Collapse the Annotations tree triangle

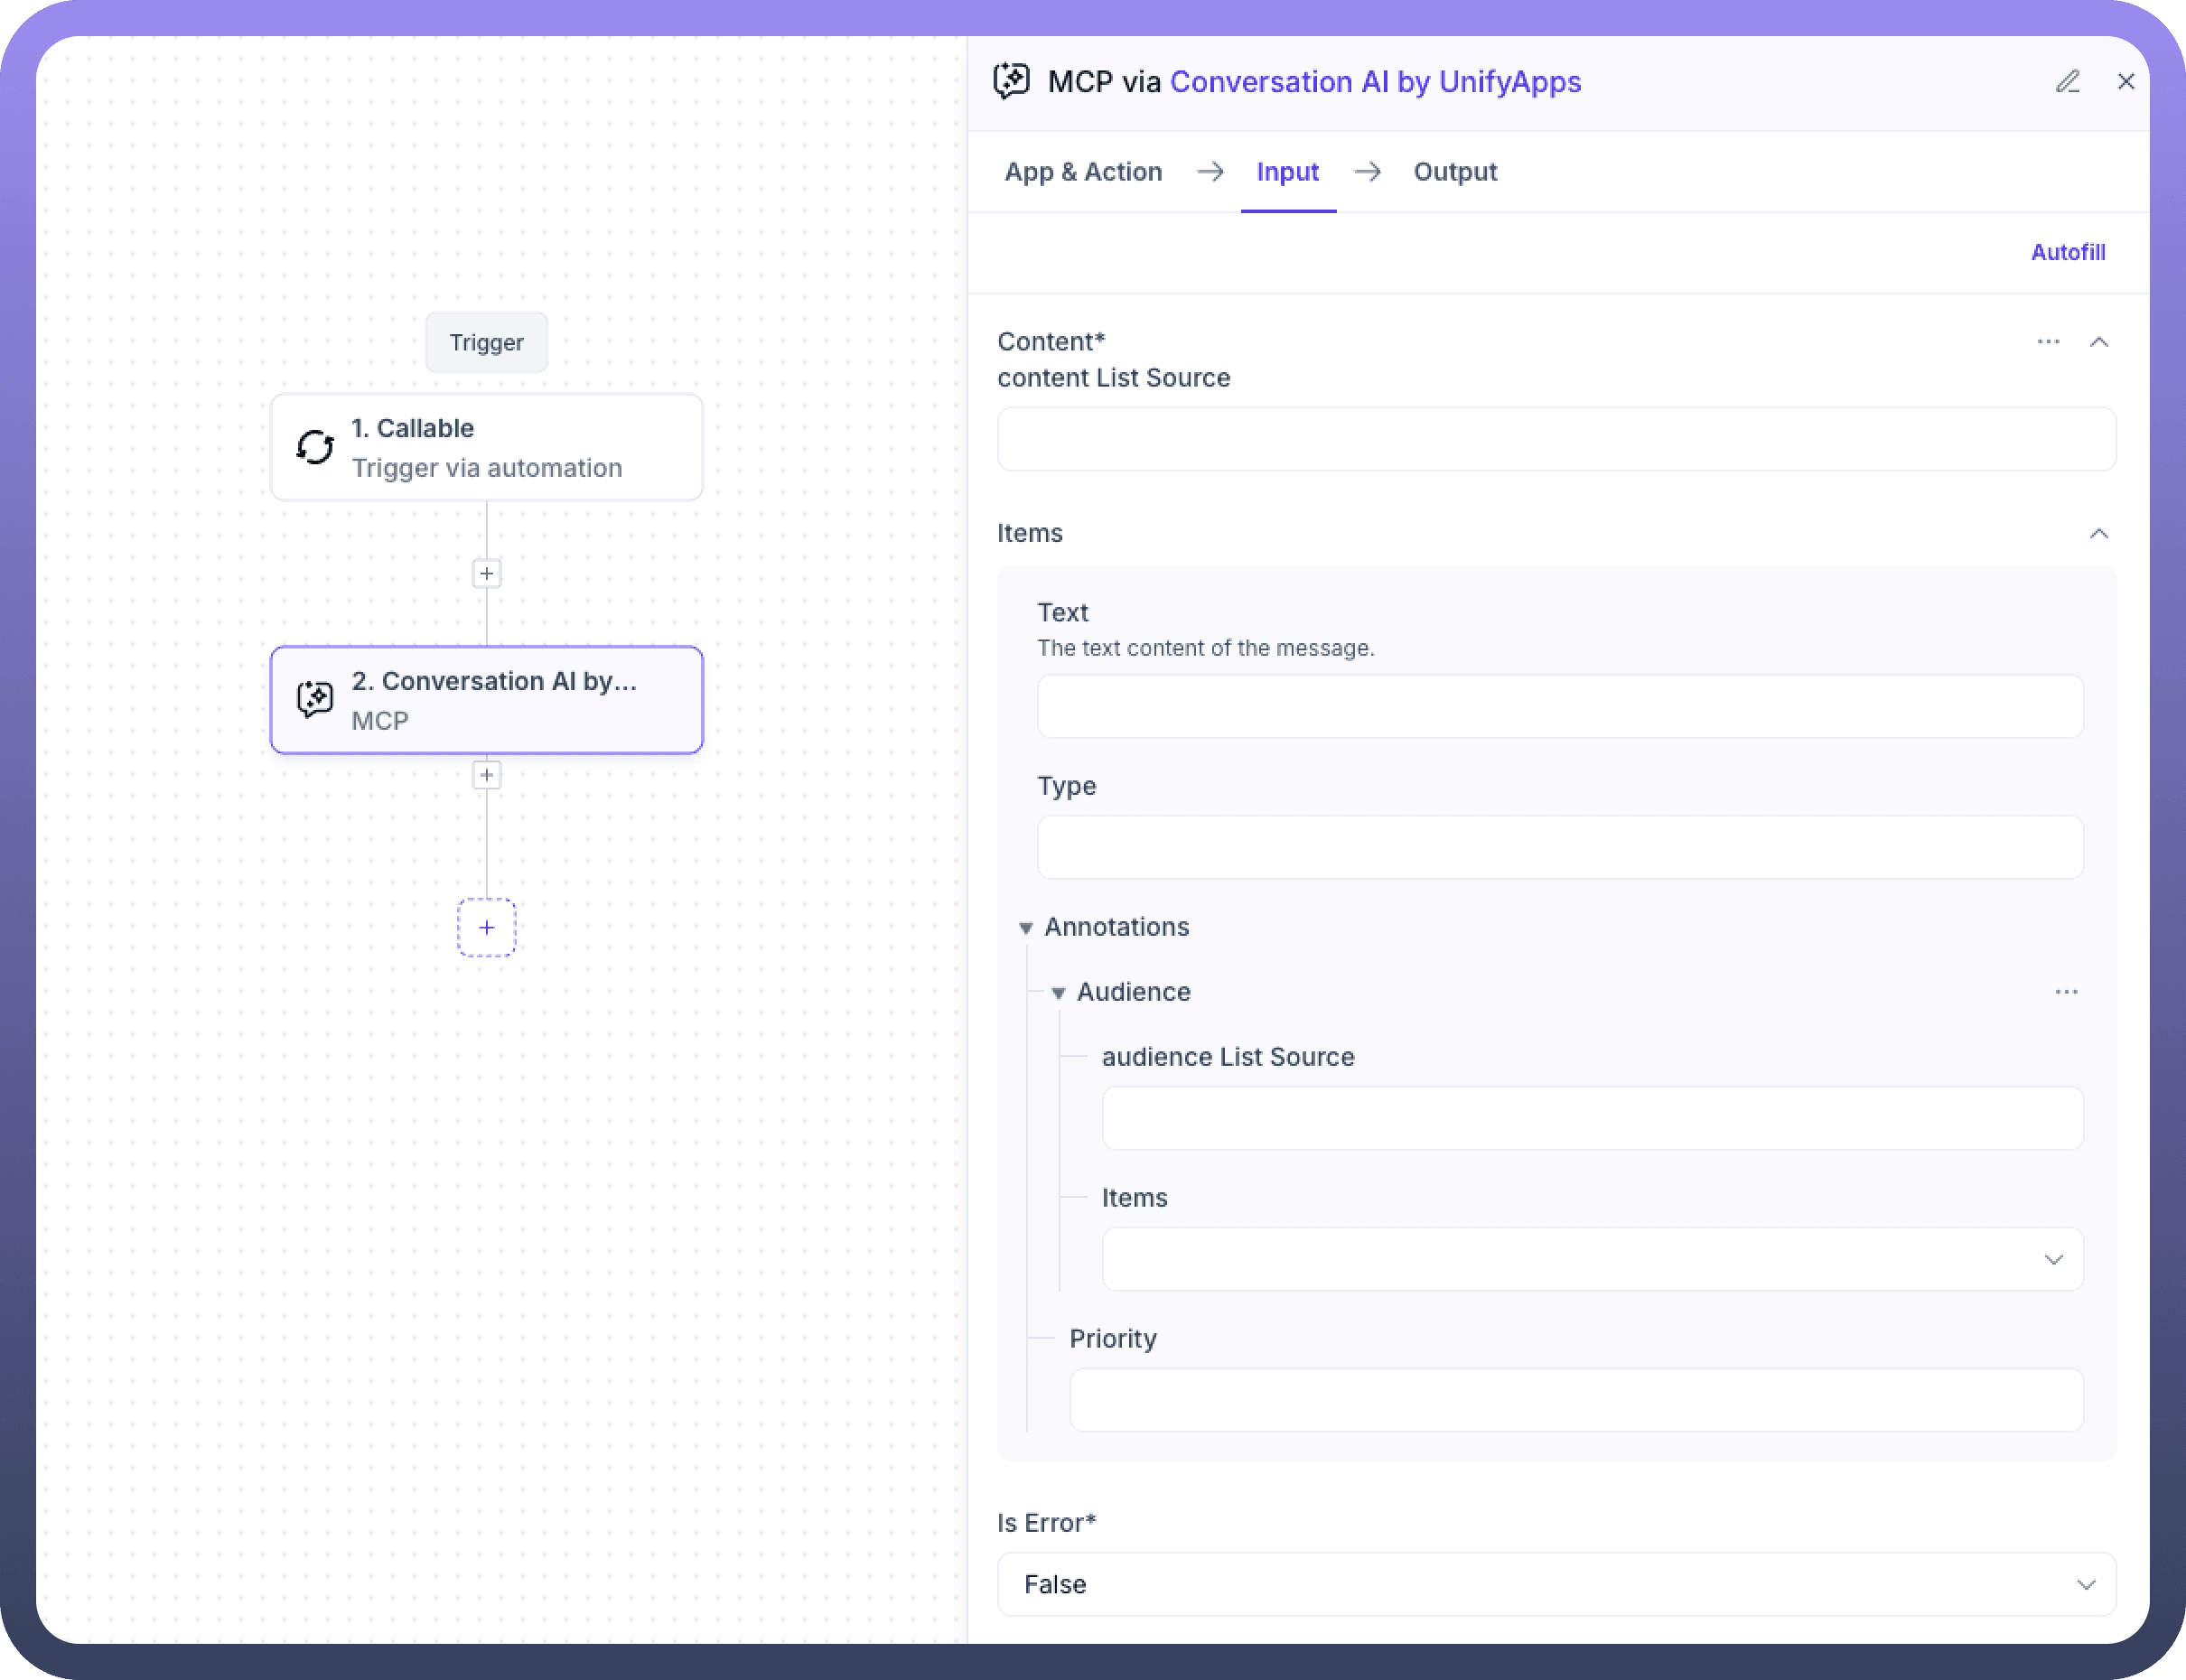pos(1025,928)
